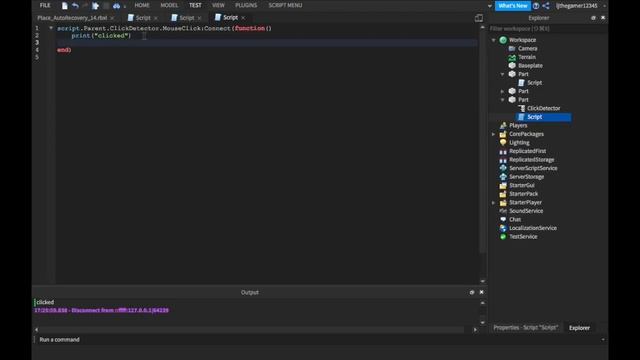This screenshot has height=360, width=640.
Task: Click the popout editor icon above the scrollbar
Action: pos(479,18)
